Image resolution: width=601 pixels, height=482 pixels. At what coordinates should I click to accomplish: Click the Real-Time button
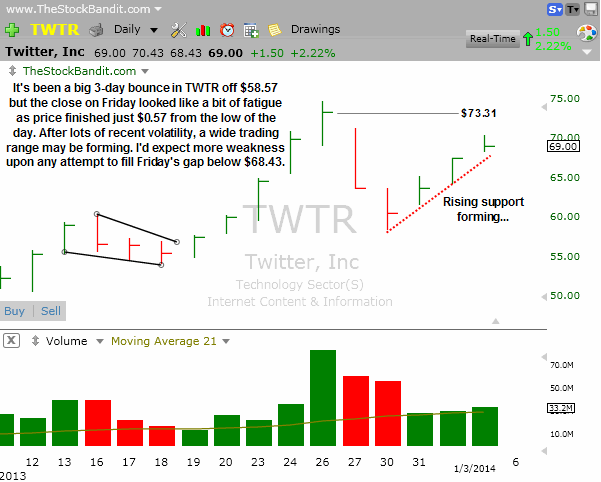click(493, 39)
